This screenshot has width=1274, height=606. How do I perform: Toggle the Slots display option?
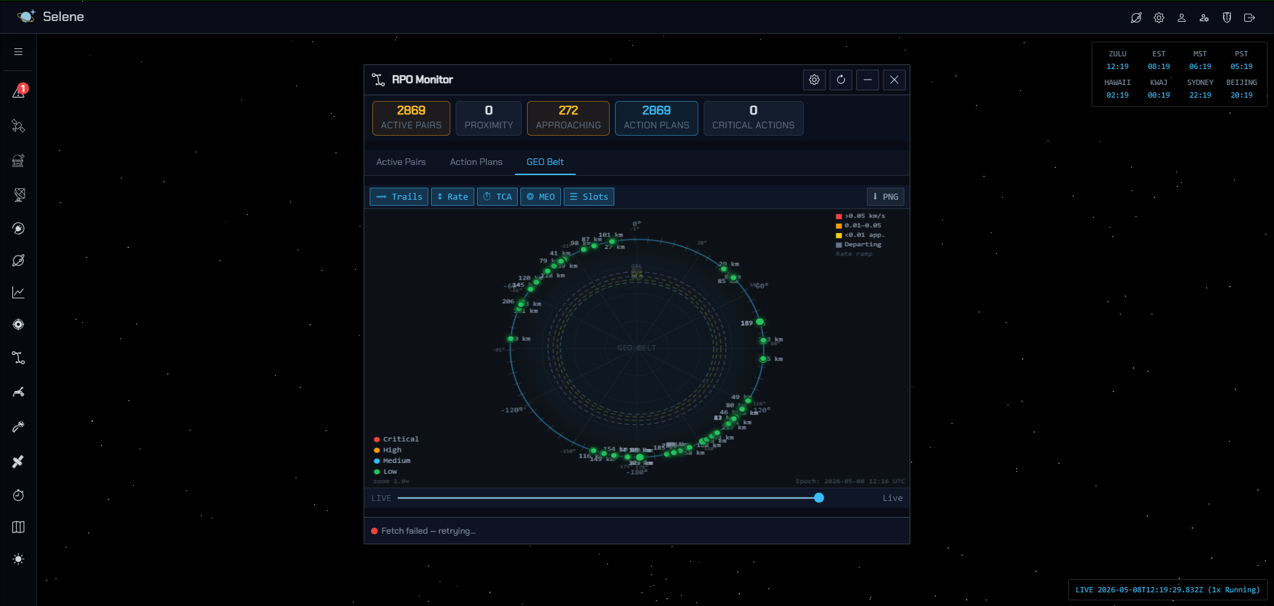(x=589, y=197)
